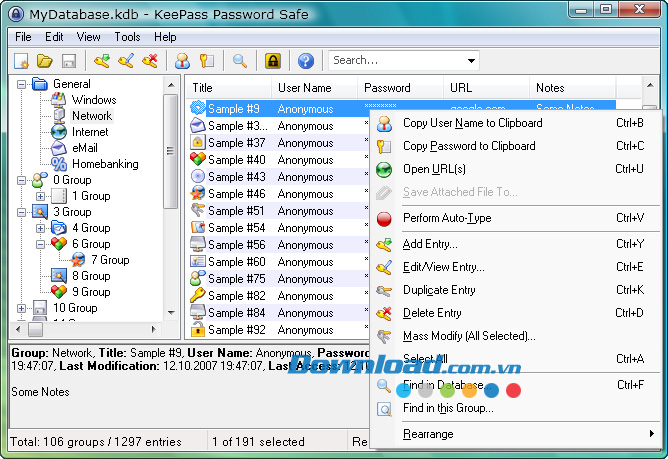The image size is (668, 459).
Task: Collapse the 6 Group tree node
Action: (x=40, y=244)
